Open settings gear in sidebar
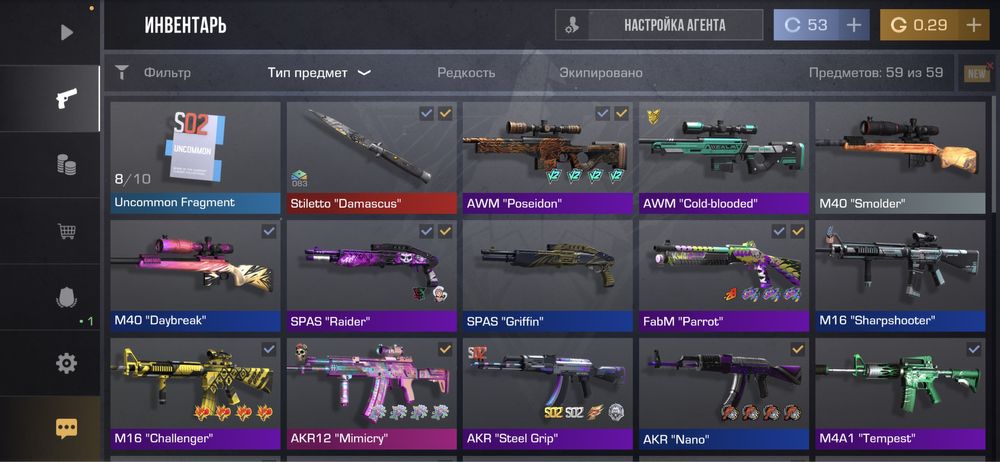1000x462 pixels. click(x=66, y=364)
